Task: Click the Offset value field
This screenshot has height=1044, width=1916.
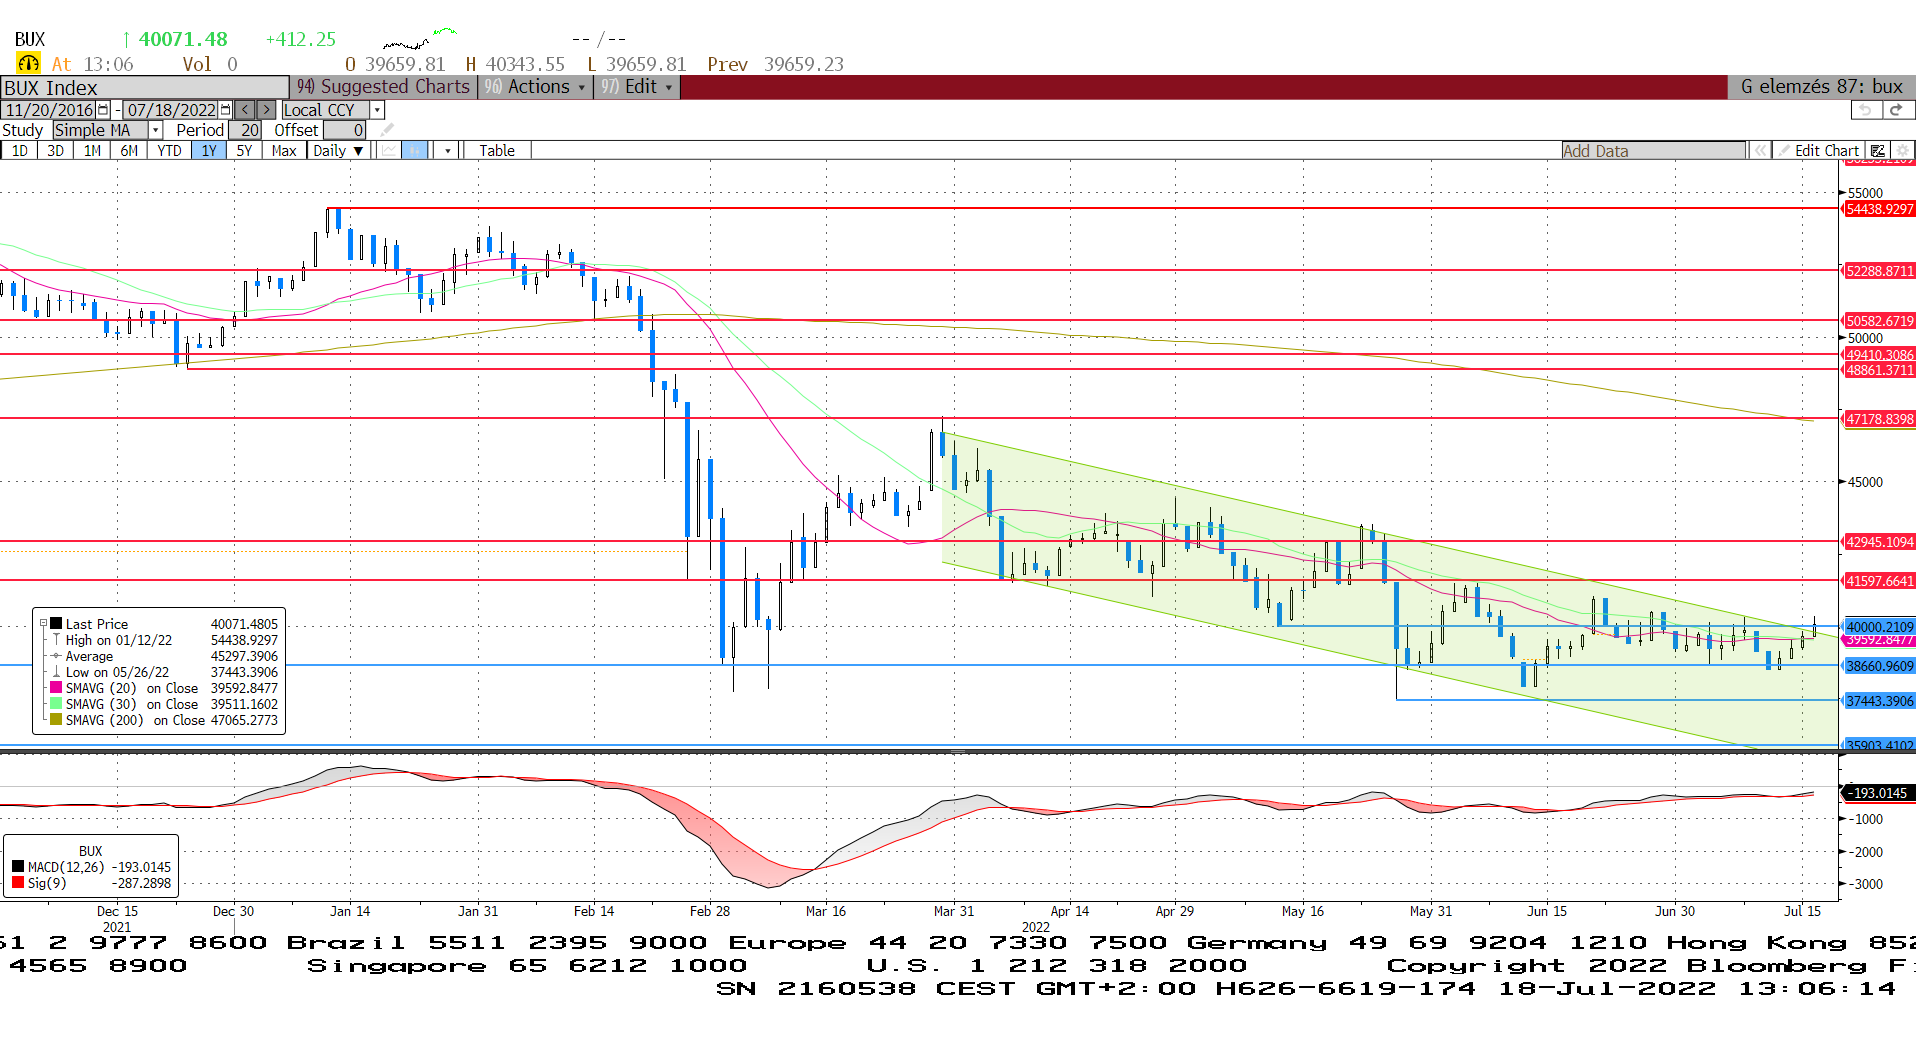Action: [345, 130]
